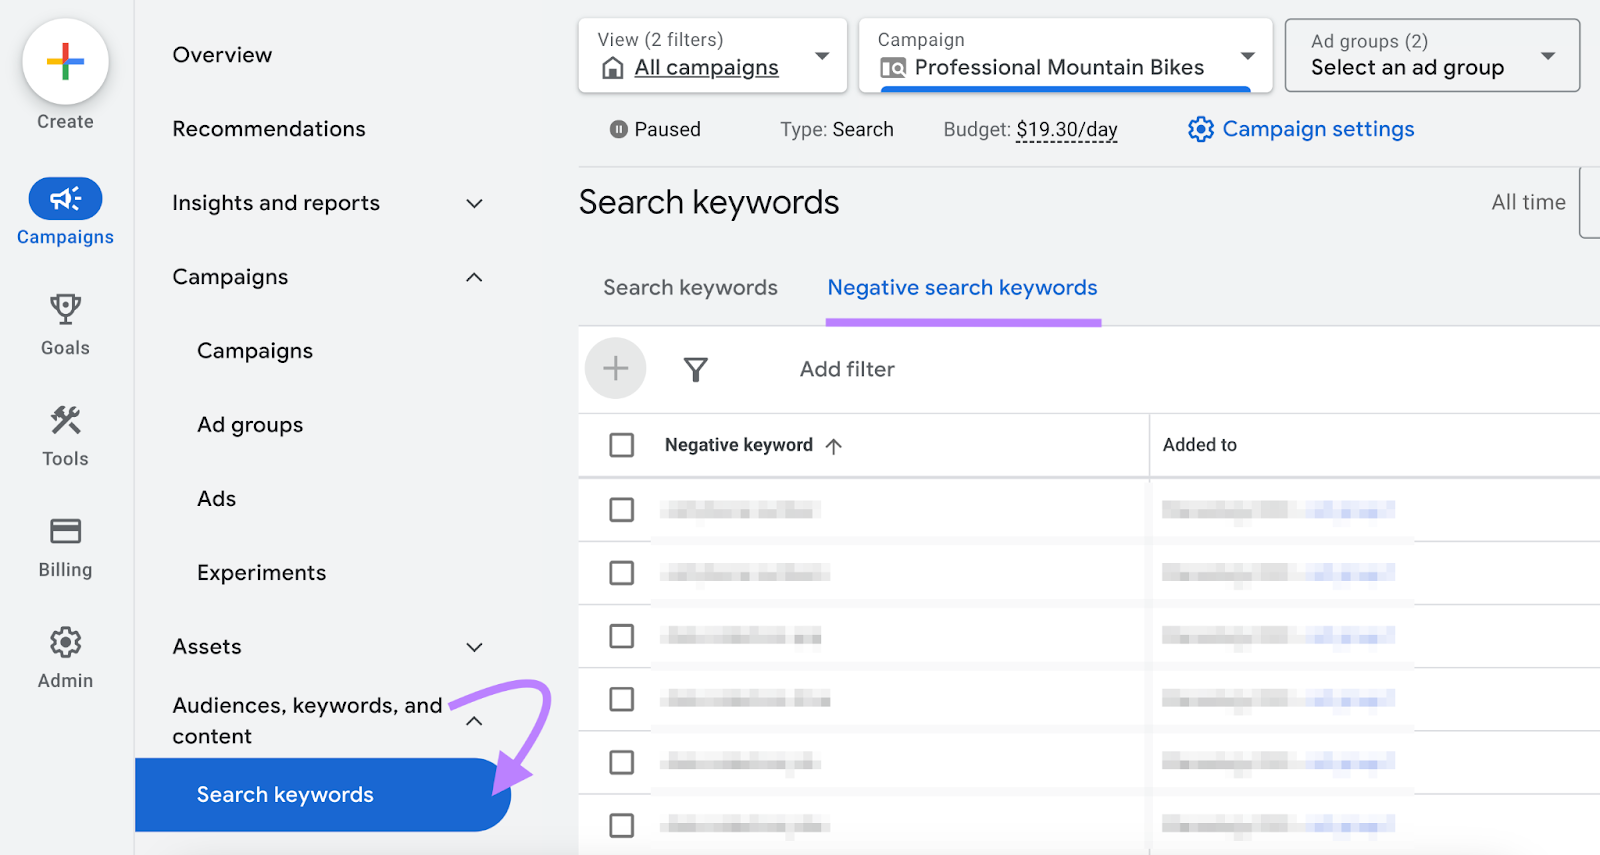Screen dimensions: 1600x855
Task: Open the Billing card icon
Action: [65, 531]
